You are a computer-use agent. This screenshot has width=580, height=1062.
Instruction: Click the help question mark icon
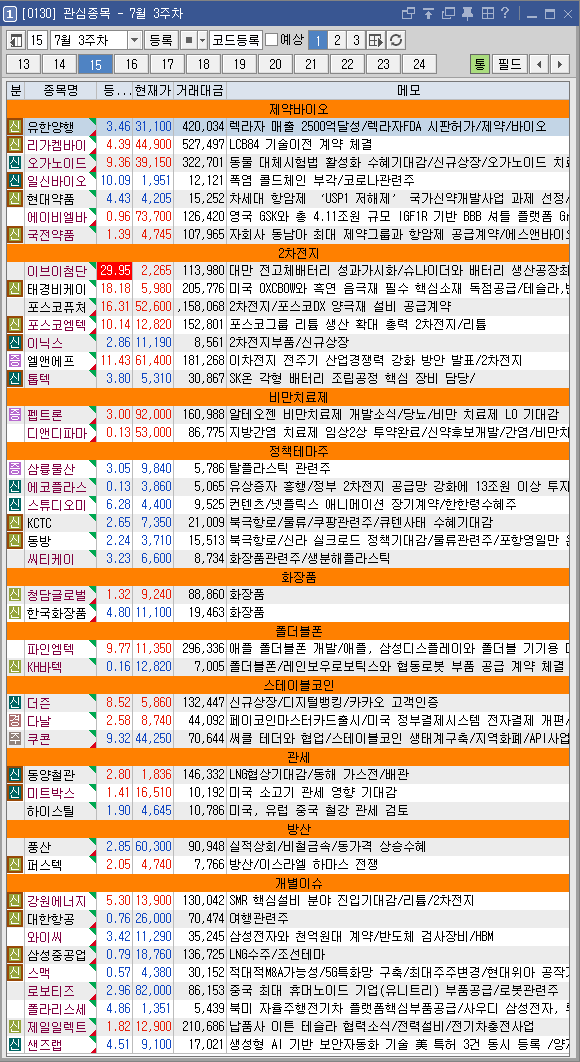505,13
